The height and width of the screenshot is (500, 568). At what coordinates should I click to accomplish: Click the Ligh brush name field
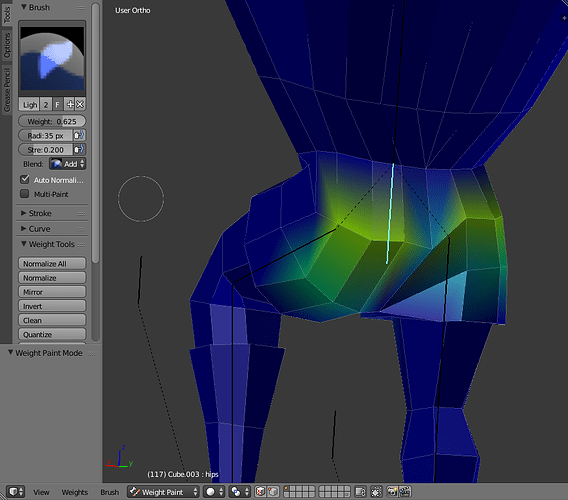click(x=29, y=104)
